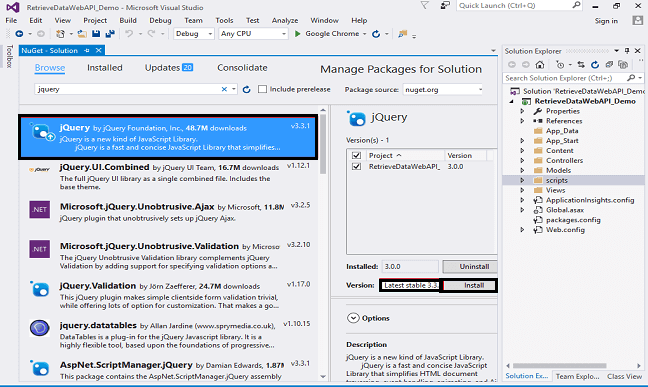This screenshot has width=648, height=387.
Task: Switch to the Consolidate tab
Action: point(242,67)
